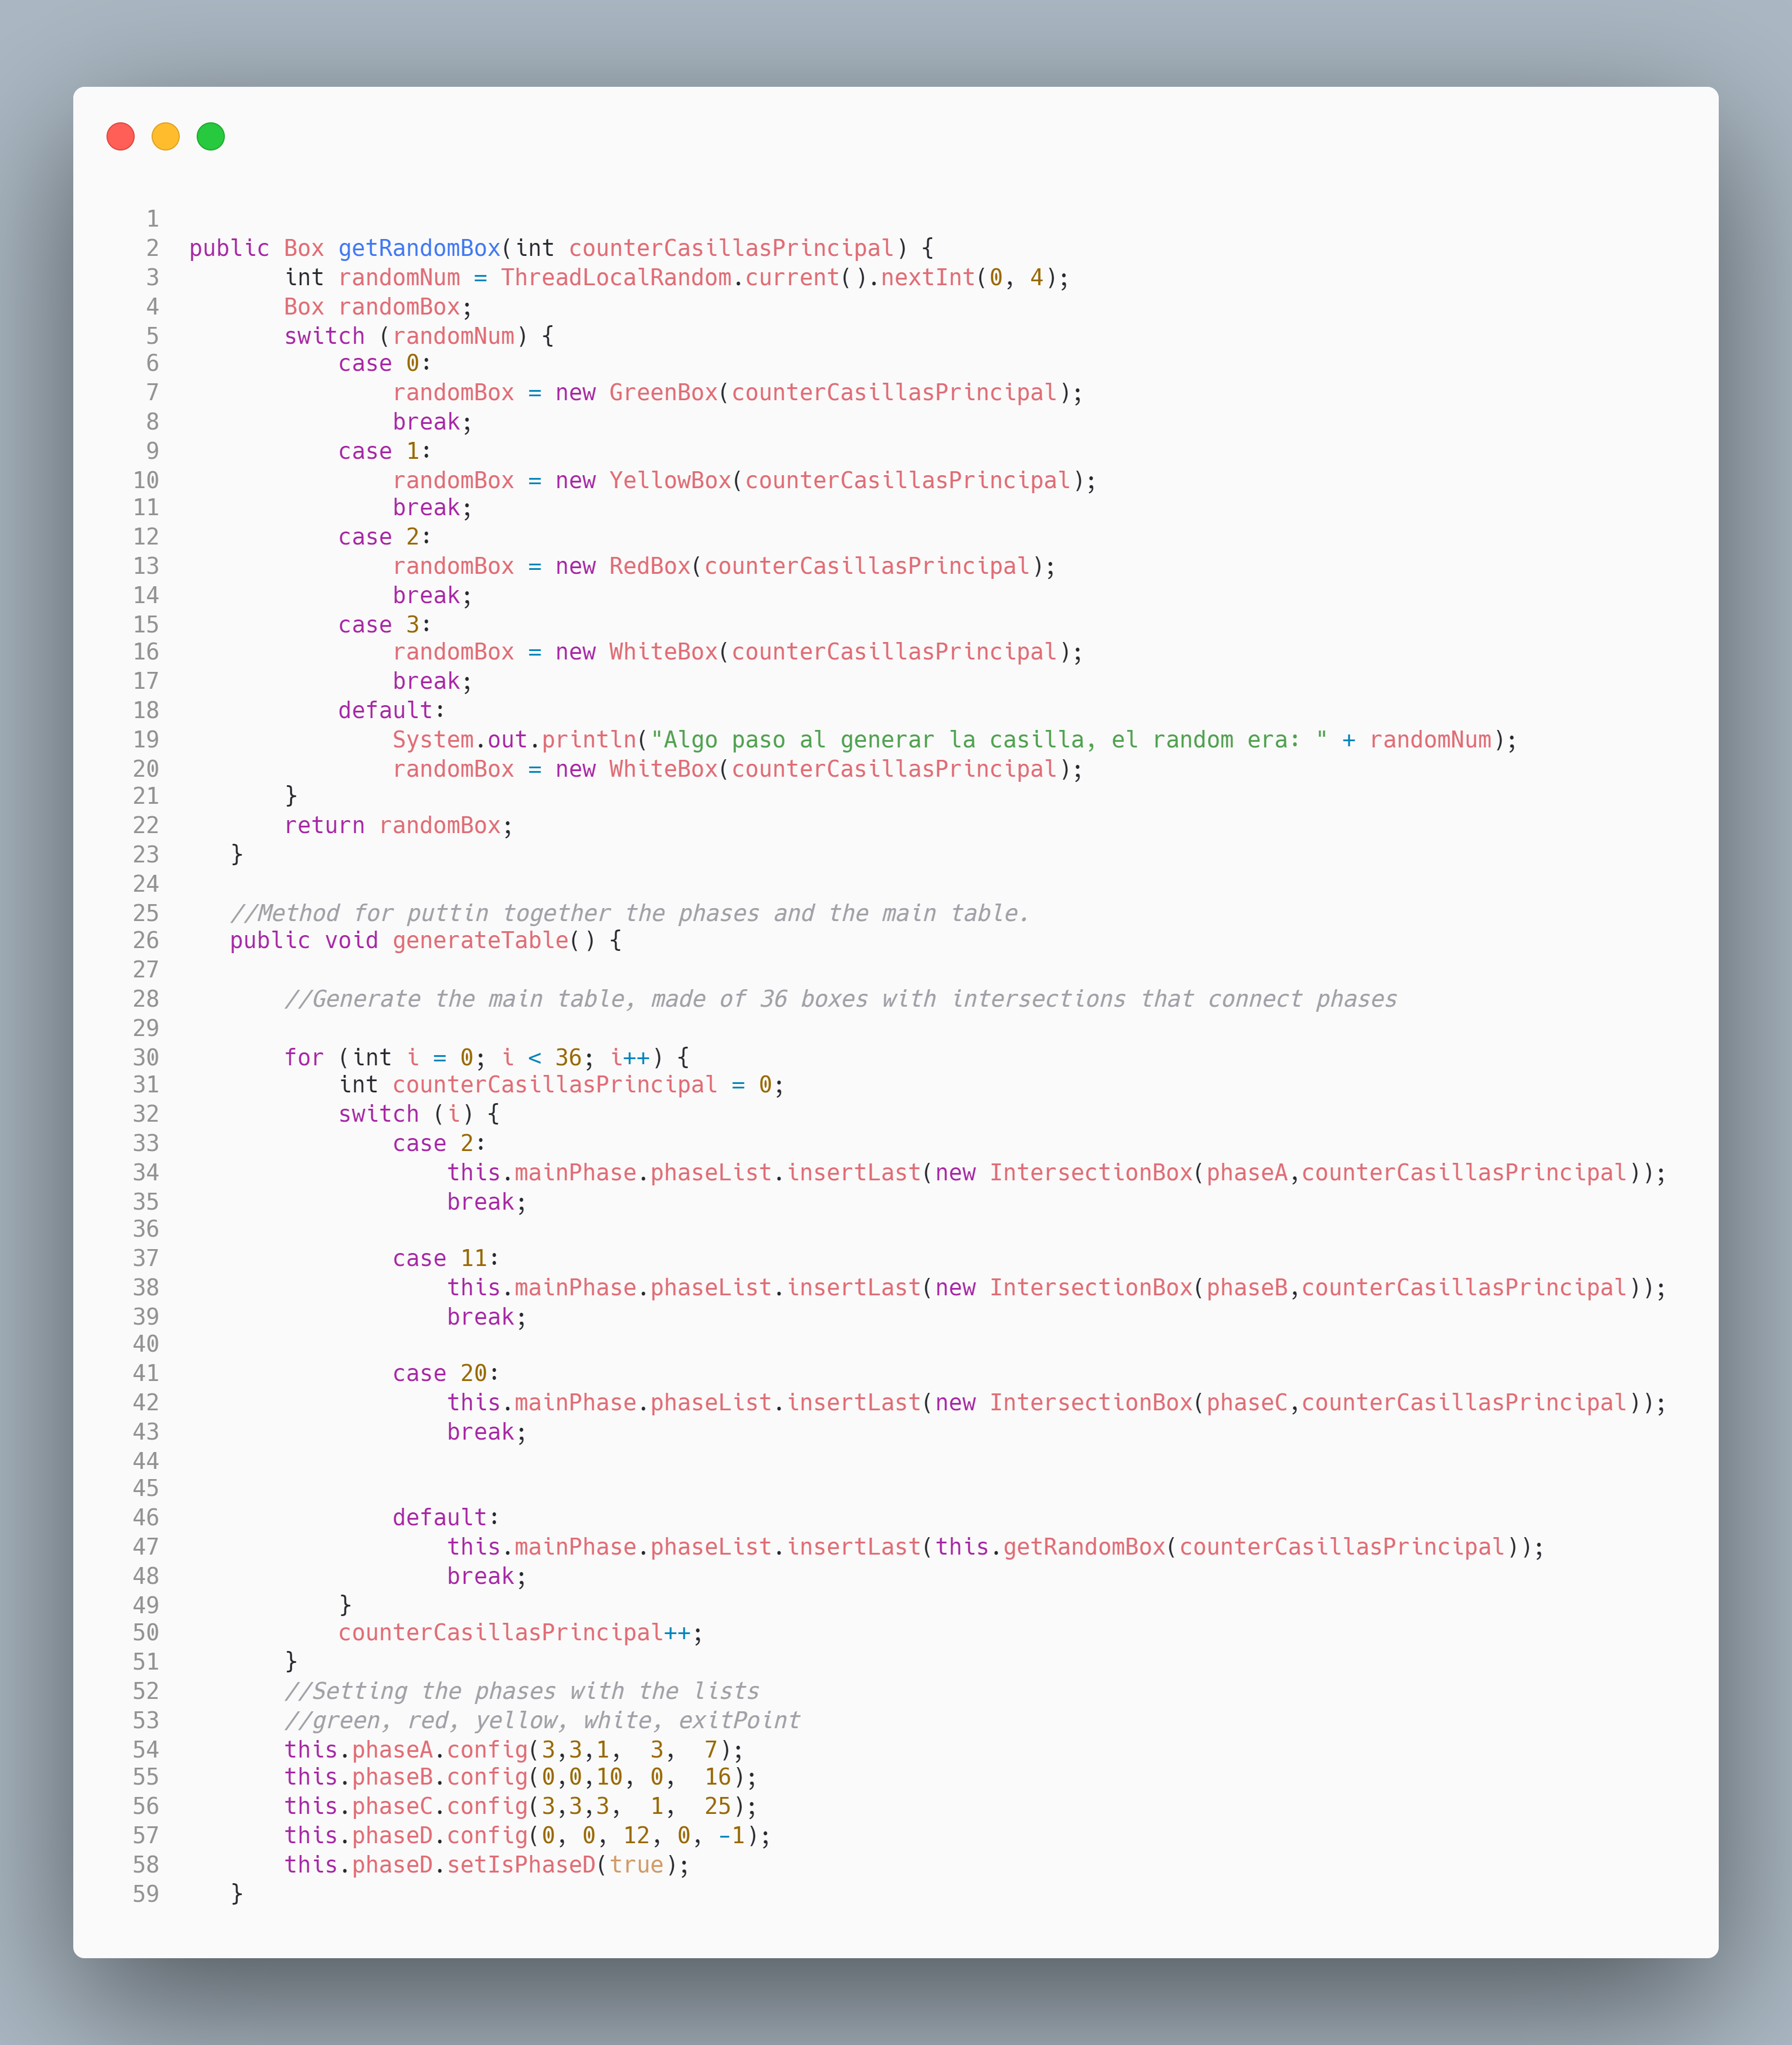Image resolution: width=1792 pixels, height=2045 pixels.
Task: Click the red close window dot
Action: [x=120, y=136]
